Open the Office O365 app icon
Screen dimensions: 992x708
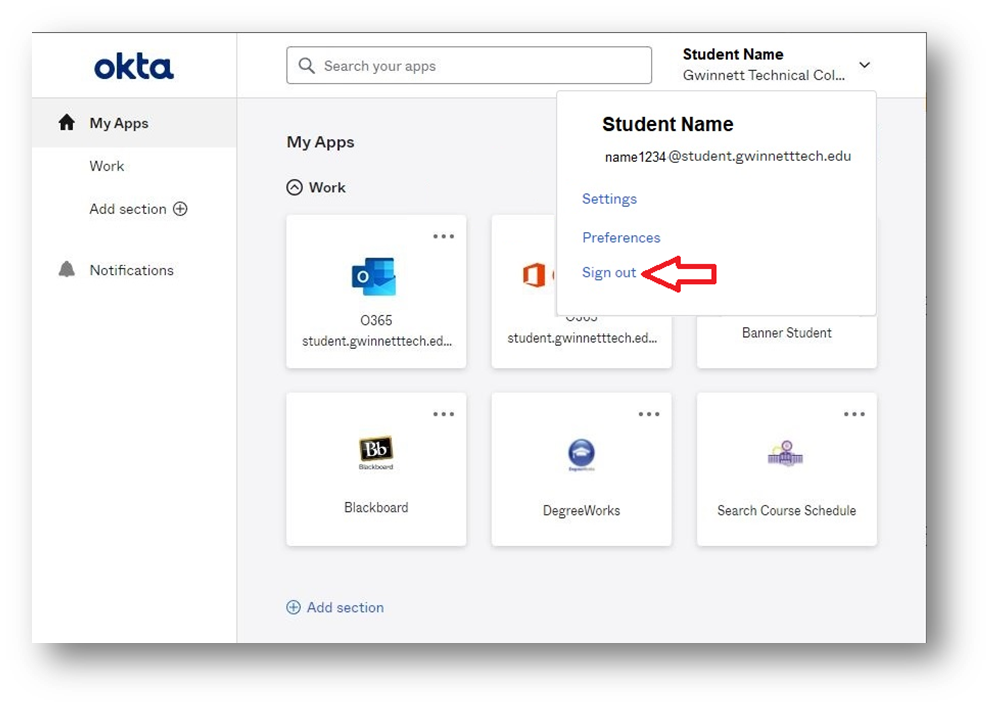535,275
